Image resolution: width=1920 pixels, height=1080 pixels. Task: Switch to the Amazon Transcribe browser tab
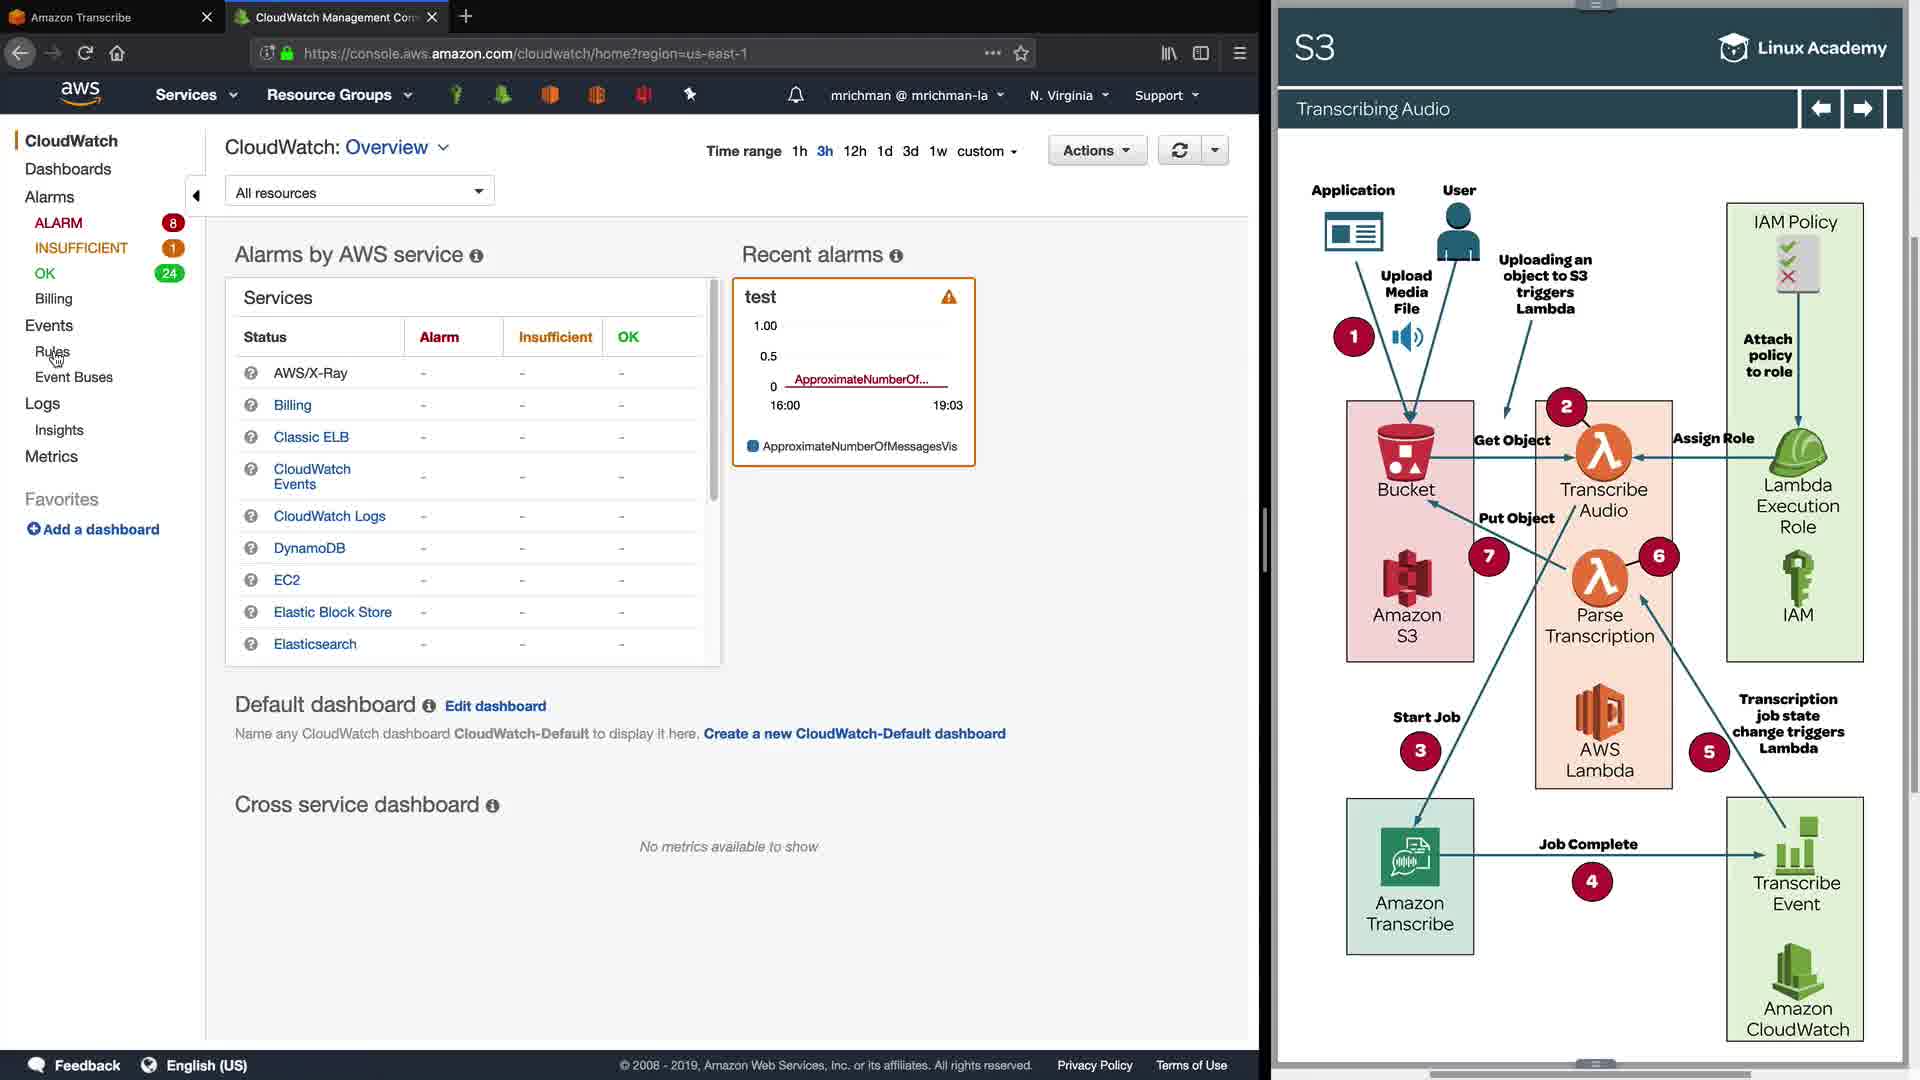[81, 17]
